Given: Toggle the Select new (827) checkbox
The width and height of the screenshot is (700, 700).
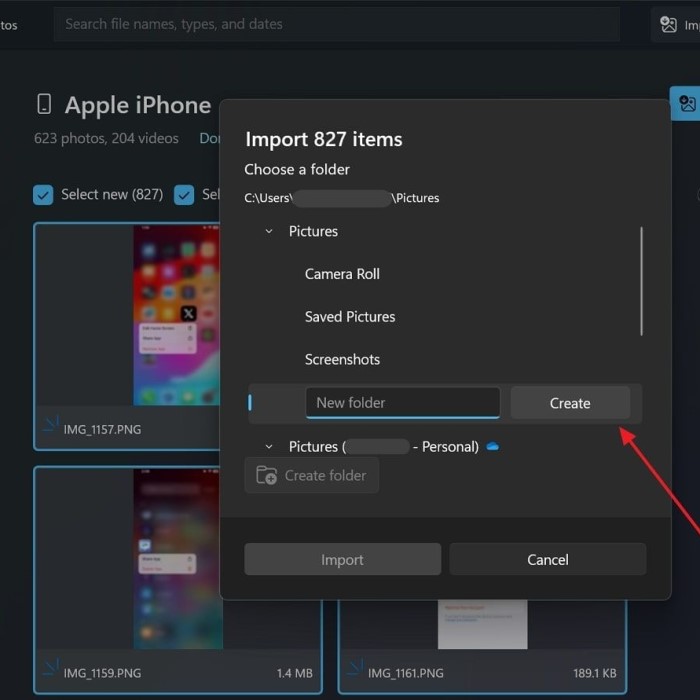Looking at the screenshot, I should pyautogui.click(x=43, y=195).
